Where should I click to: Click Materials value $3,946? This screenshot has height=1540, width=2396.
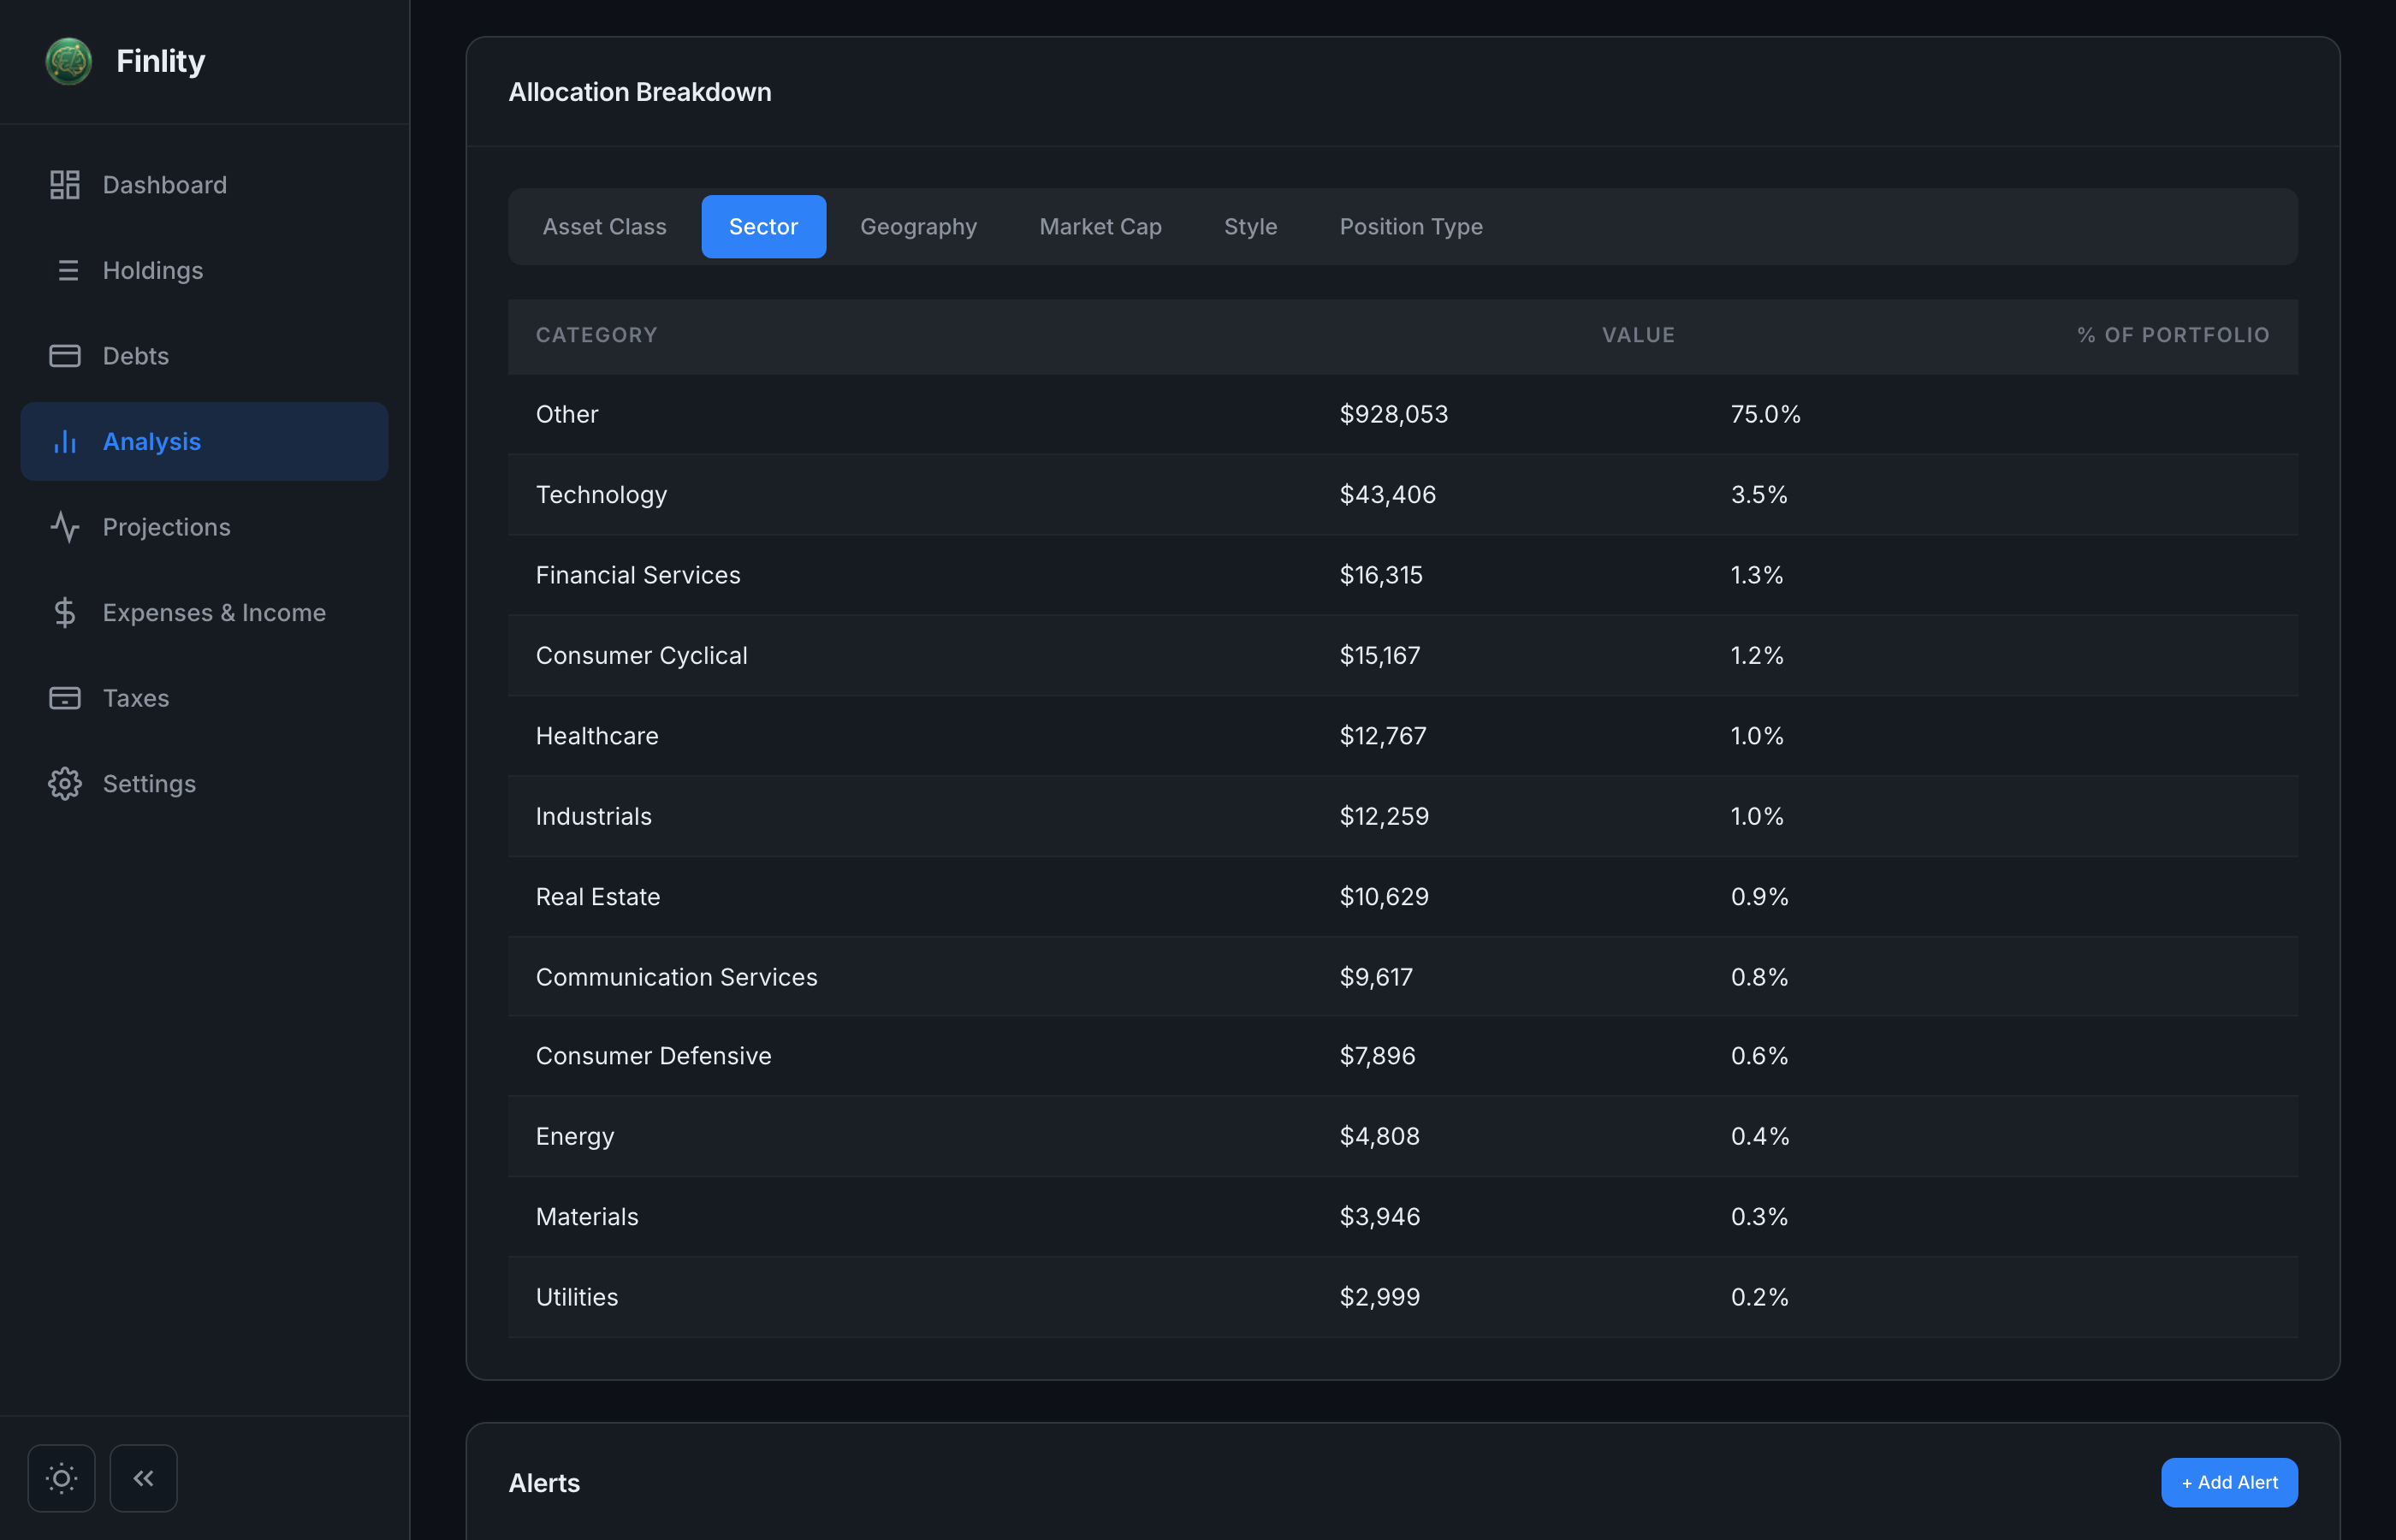click(x=1379, y=1217)
